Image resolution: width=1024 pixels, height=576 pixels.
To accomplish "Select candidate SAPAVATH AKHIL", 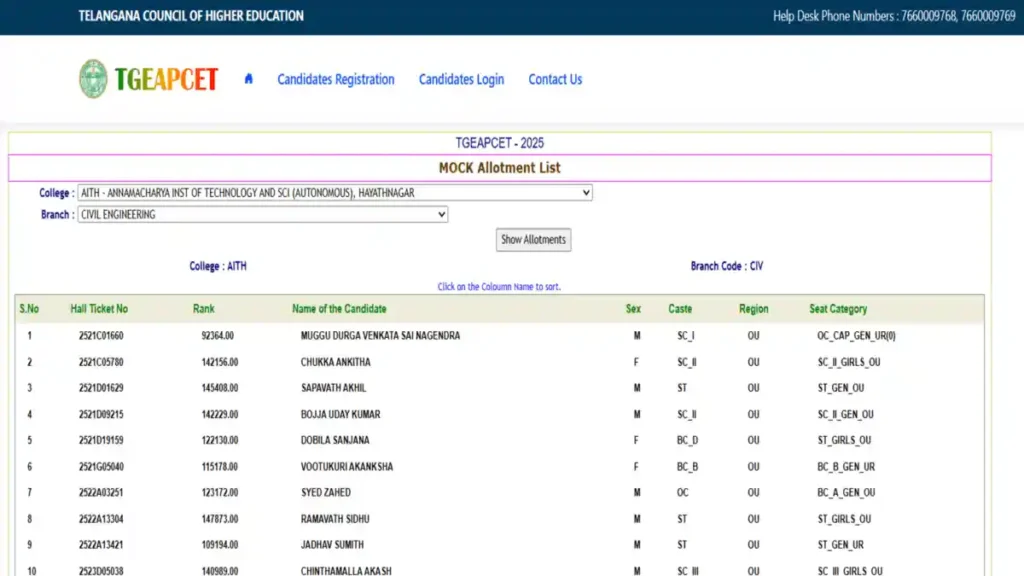I will pos(333,388).
